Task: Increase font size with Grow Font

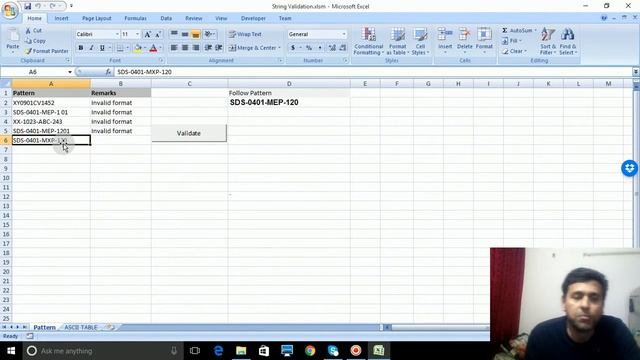Action: point(148,34)
